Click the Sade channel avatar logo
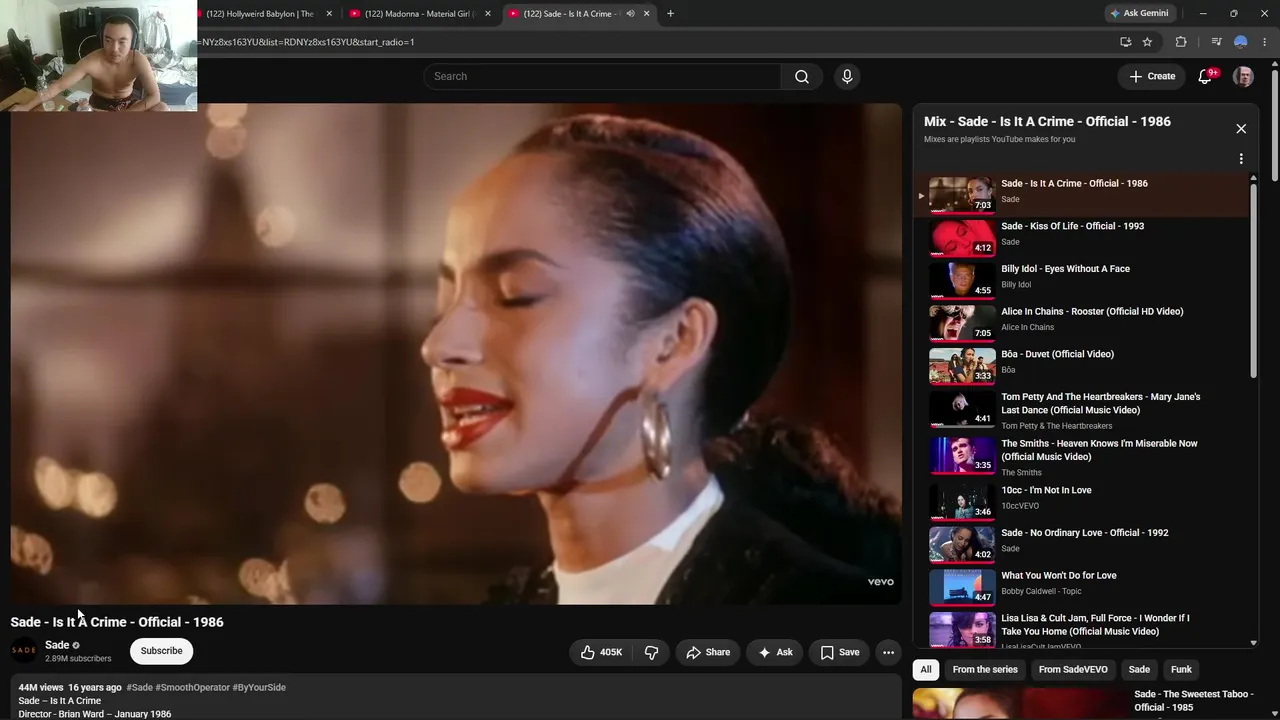Image resolution: width=1280 pixels, height=720 pixels. [24, 651]
